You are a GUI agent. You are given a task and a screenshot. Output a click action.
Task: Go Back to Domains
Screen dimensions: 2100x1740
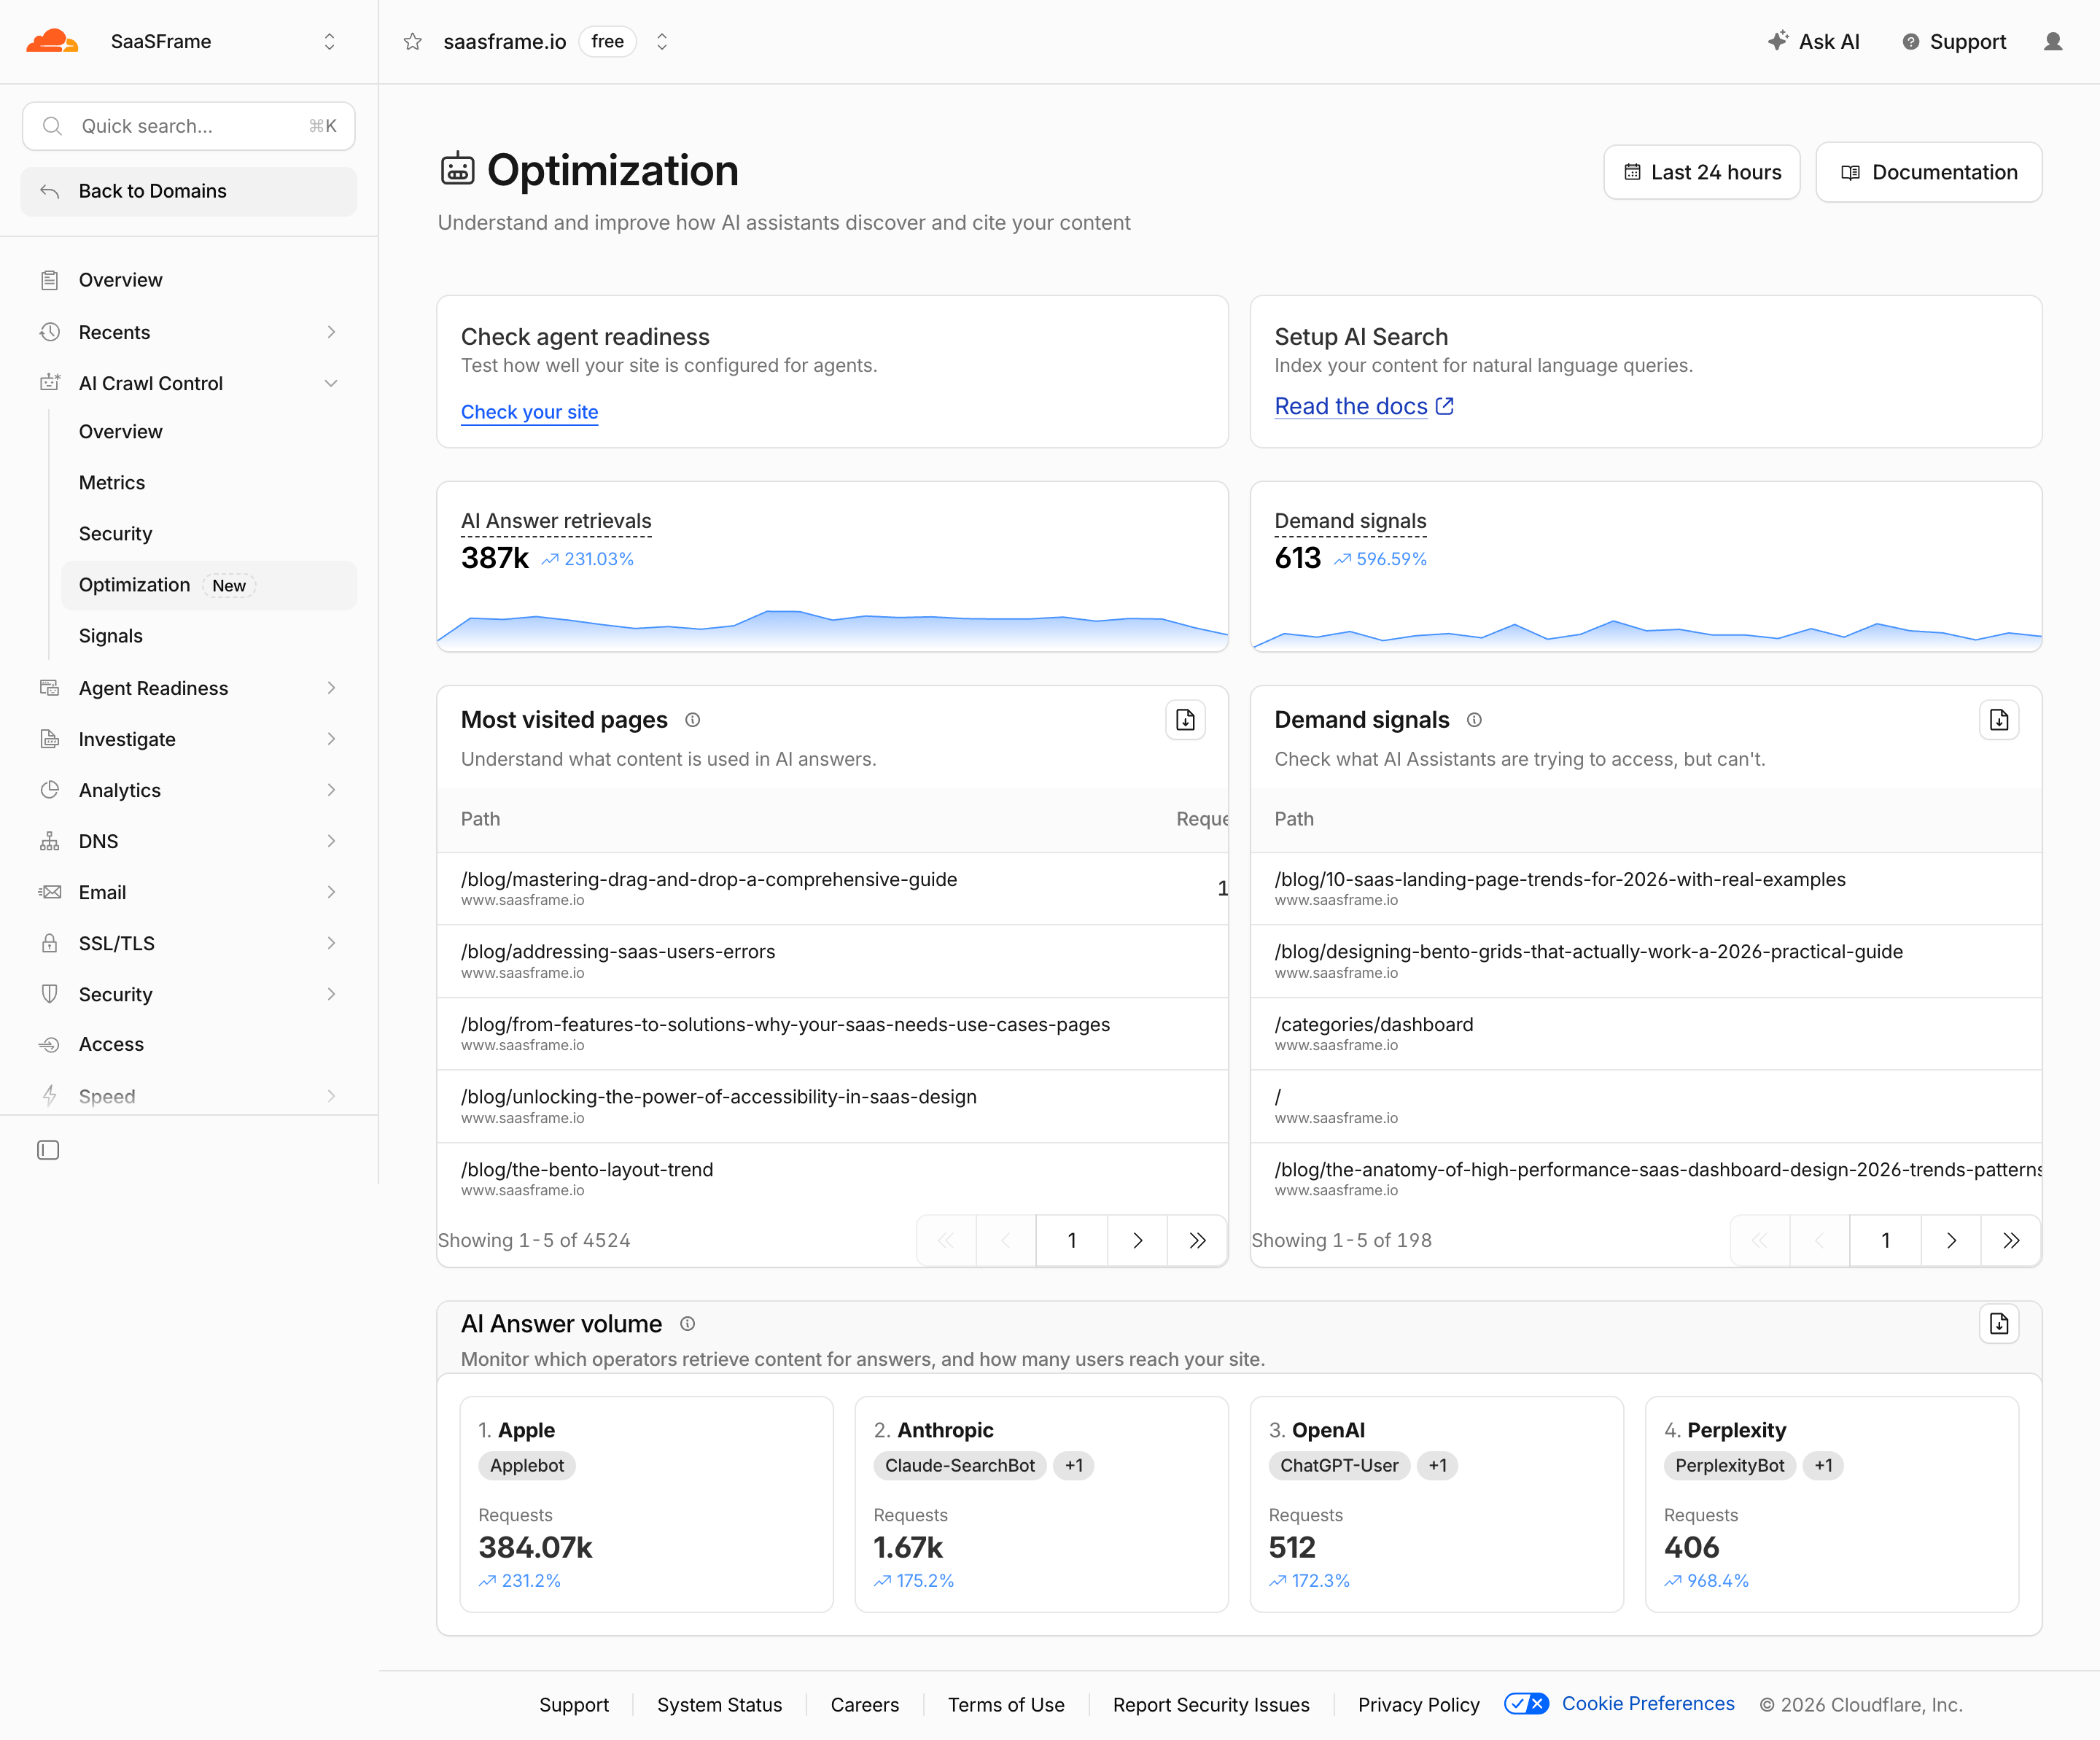pos(189,191)
